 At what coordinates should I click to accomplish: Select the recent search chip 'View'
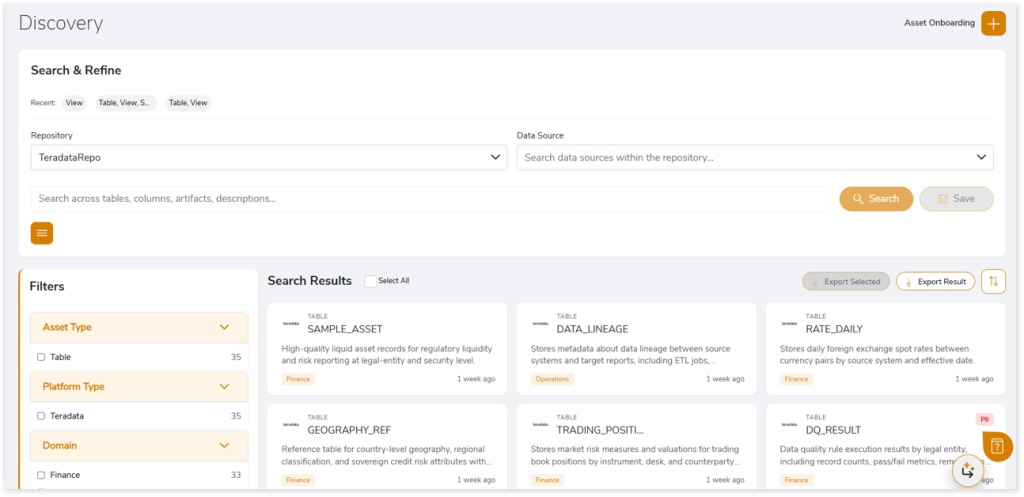74,102
